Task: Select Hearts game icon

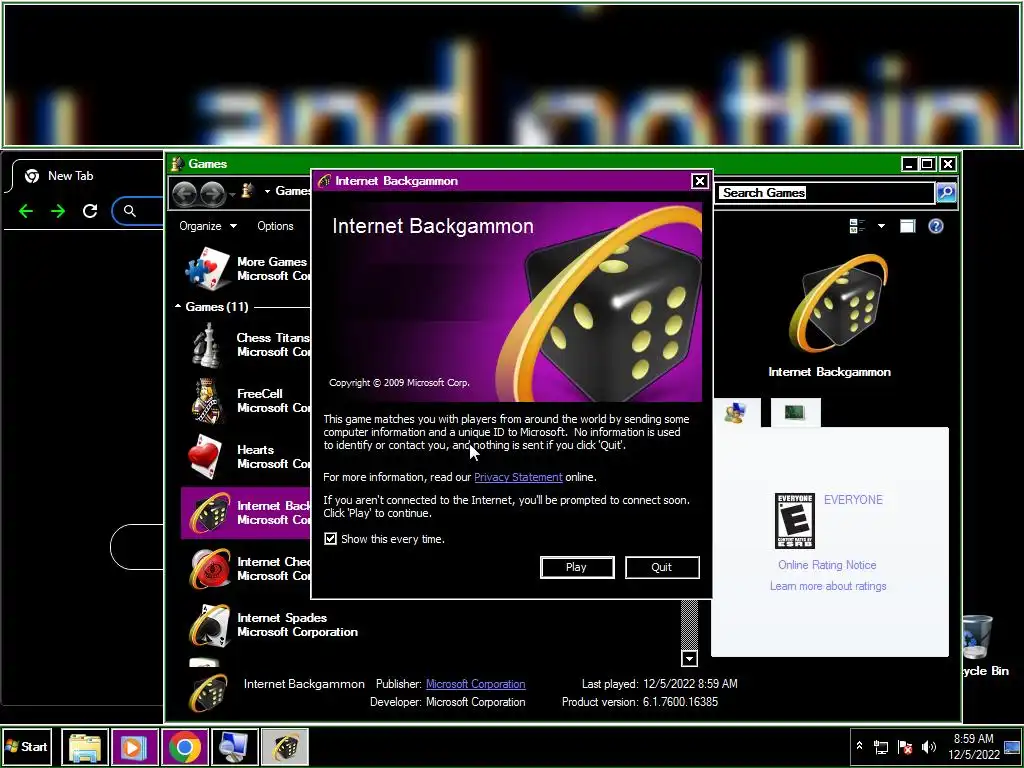Action: (205, 456)
